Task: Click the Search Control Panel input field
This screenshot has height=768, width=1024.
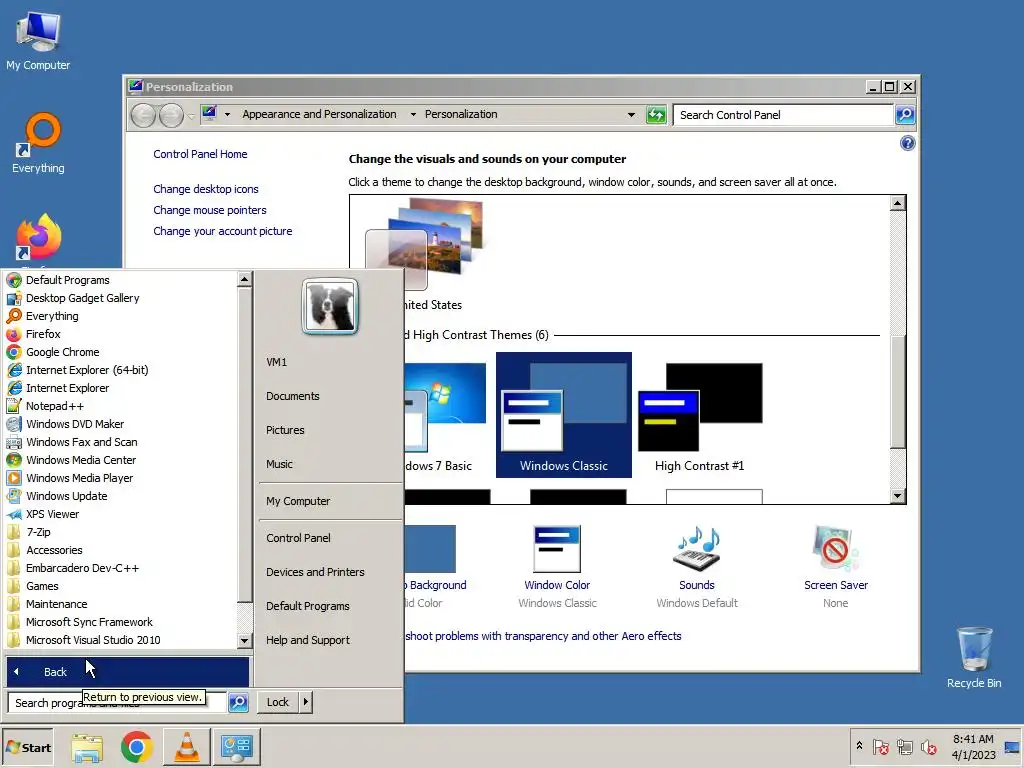Action: 783,115
